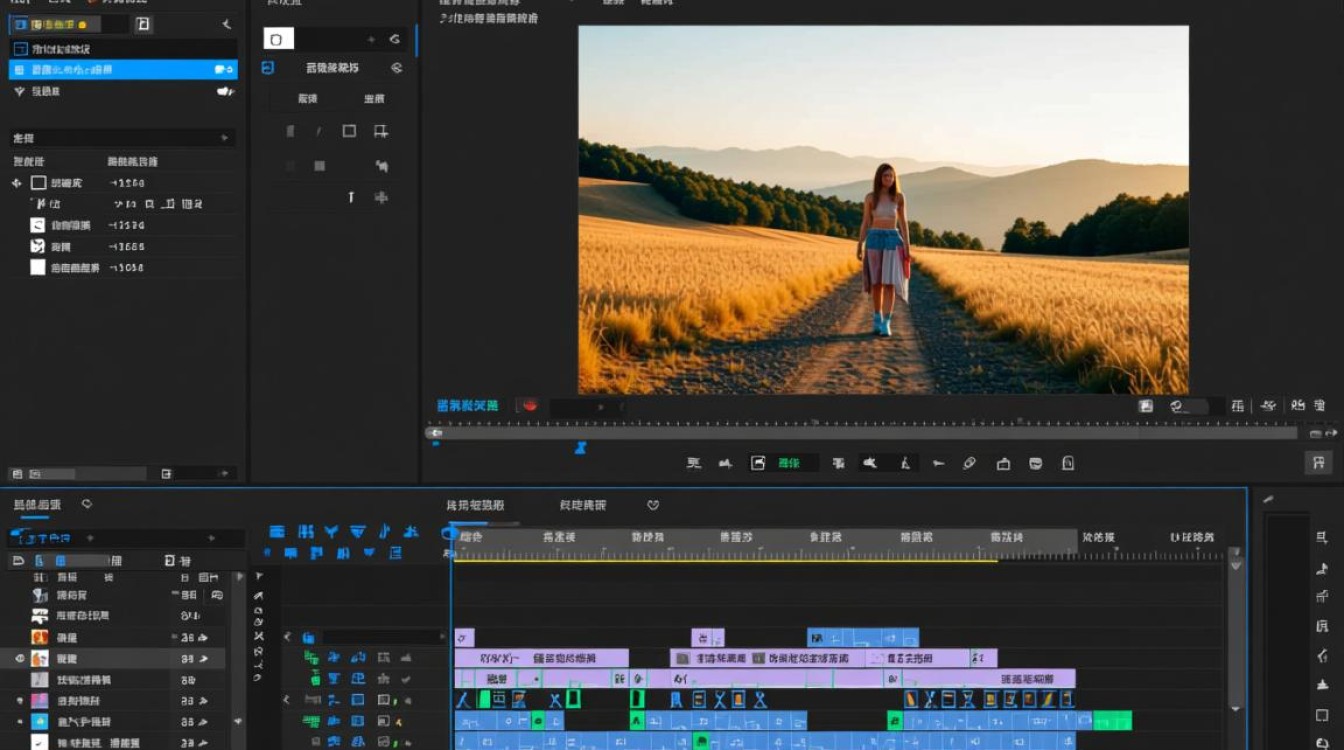Click the bottom icon in the right sidebar strip
Screen dimensions: 1344x750
pos(1322,742)
